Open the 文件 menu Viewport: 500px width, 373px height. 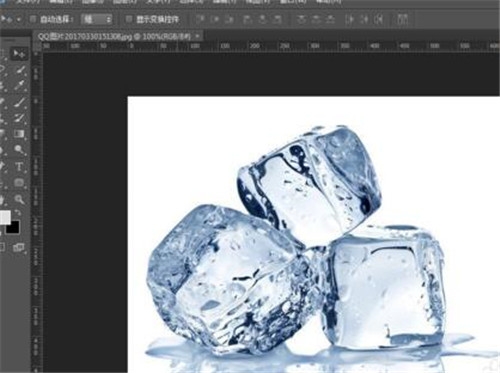point(28,2)
